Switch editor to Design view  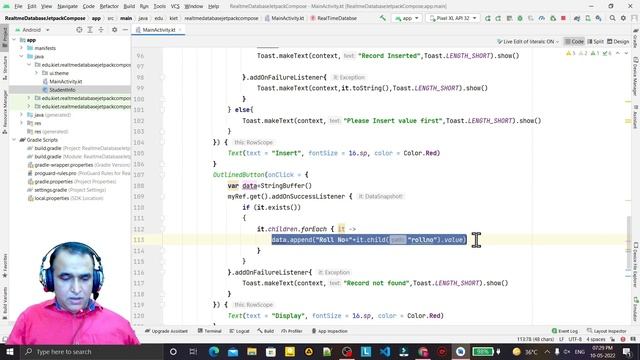click(618, 42)
